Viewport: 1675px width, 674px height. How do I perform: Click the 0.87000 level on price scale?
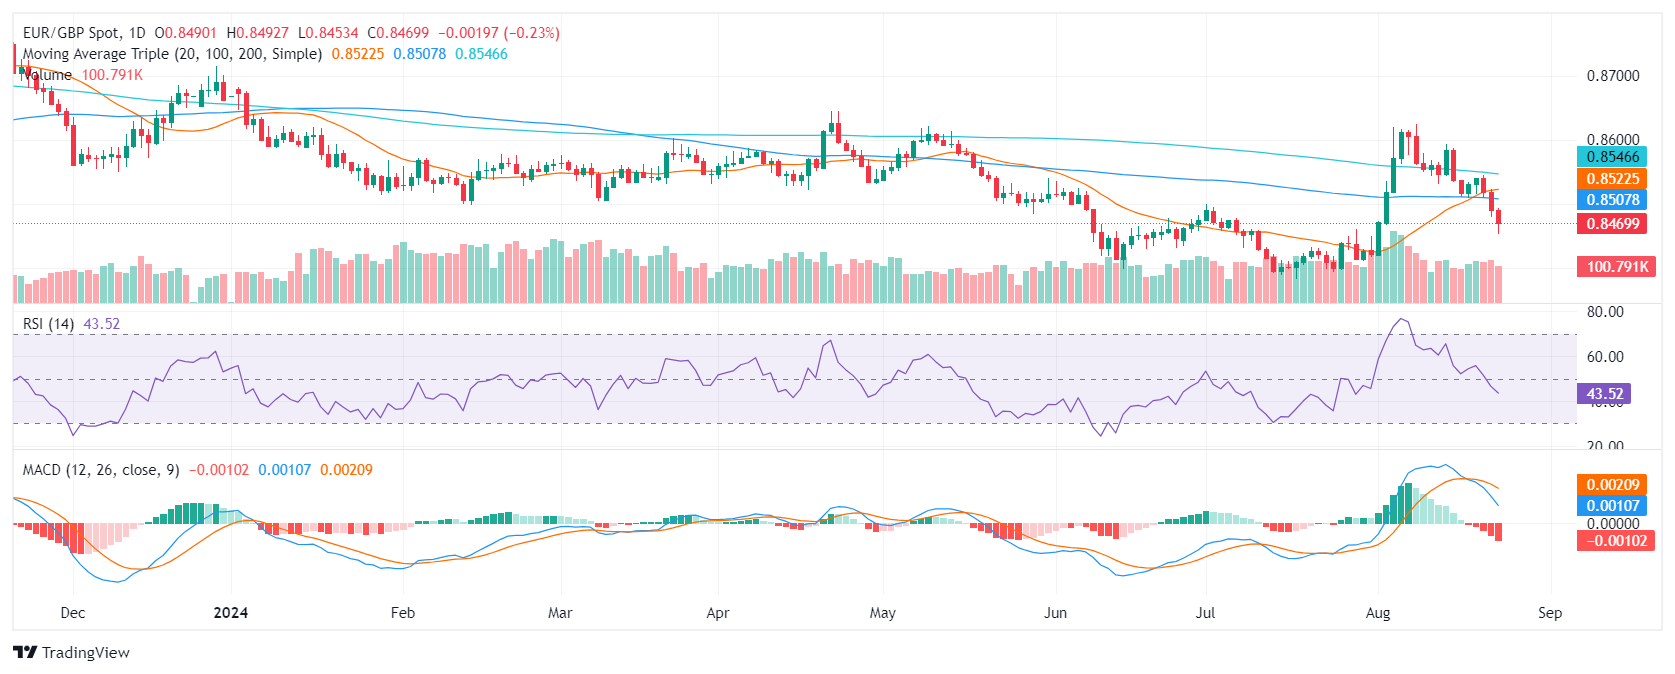pos(1613,76)
